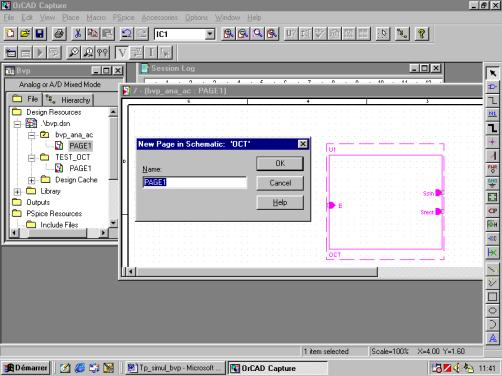Switch to the Hierarchy tab
502x376 pixels.
68,100
